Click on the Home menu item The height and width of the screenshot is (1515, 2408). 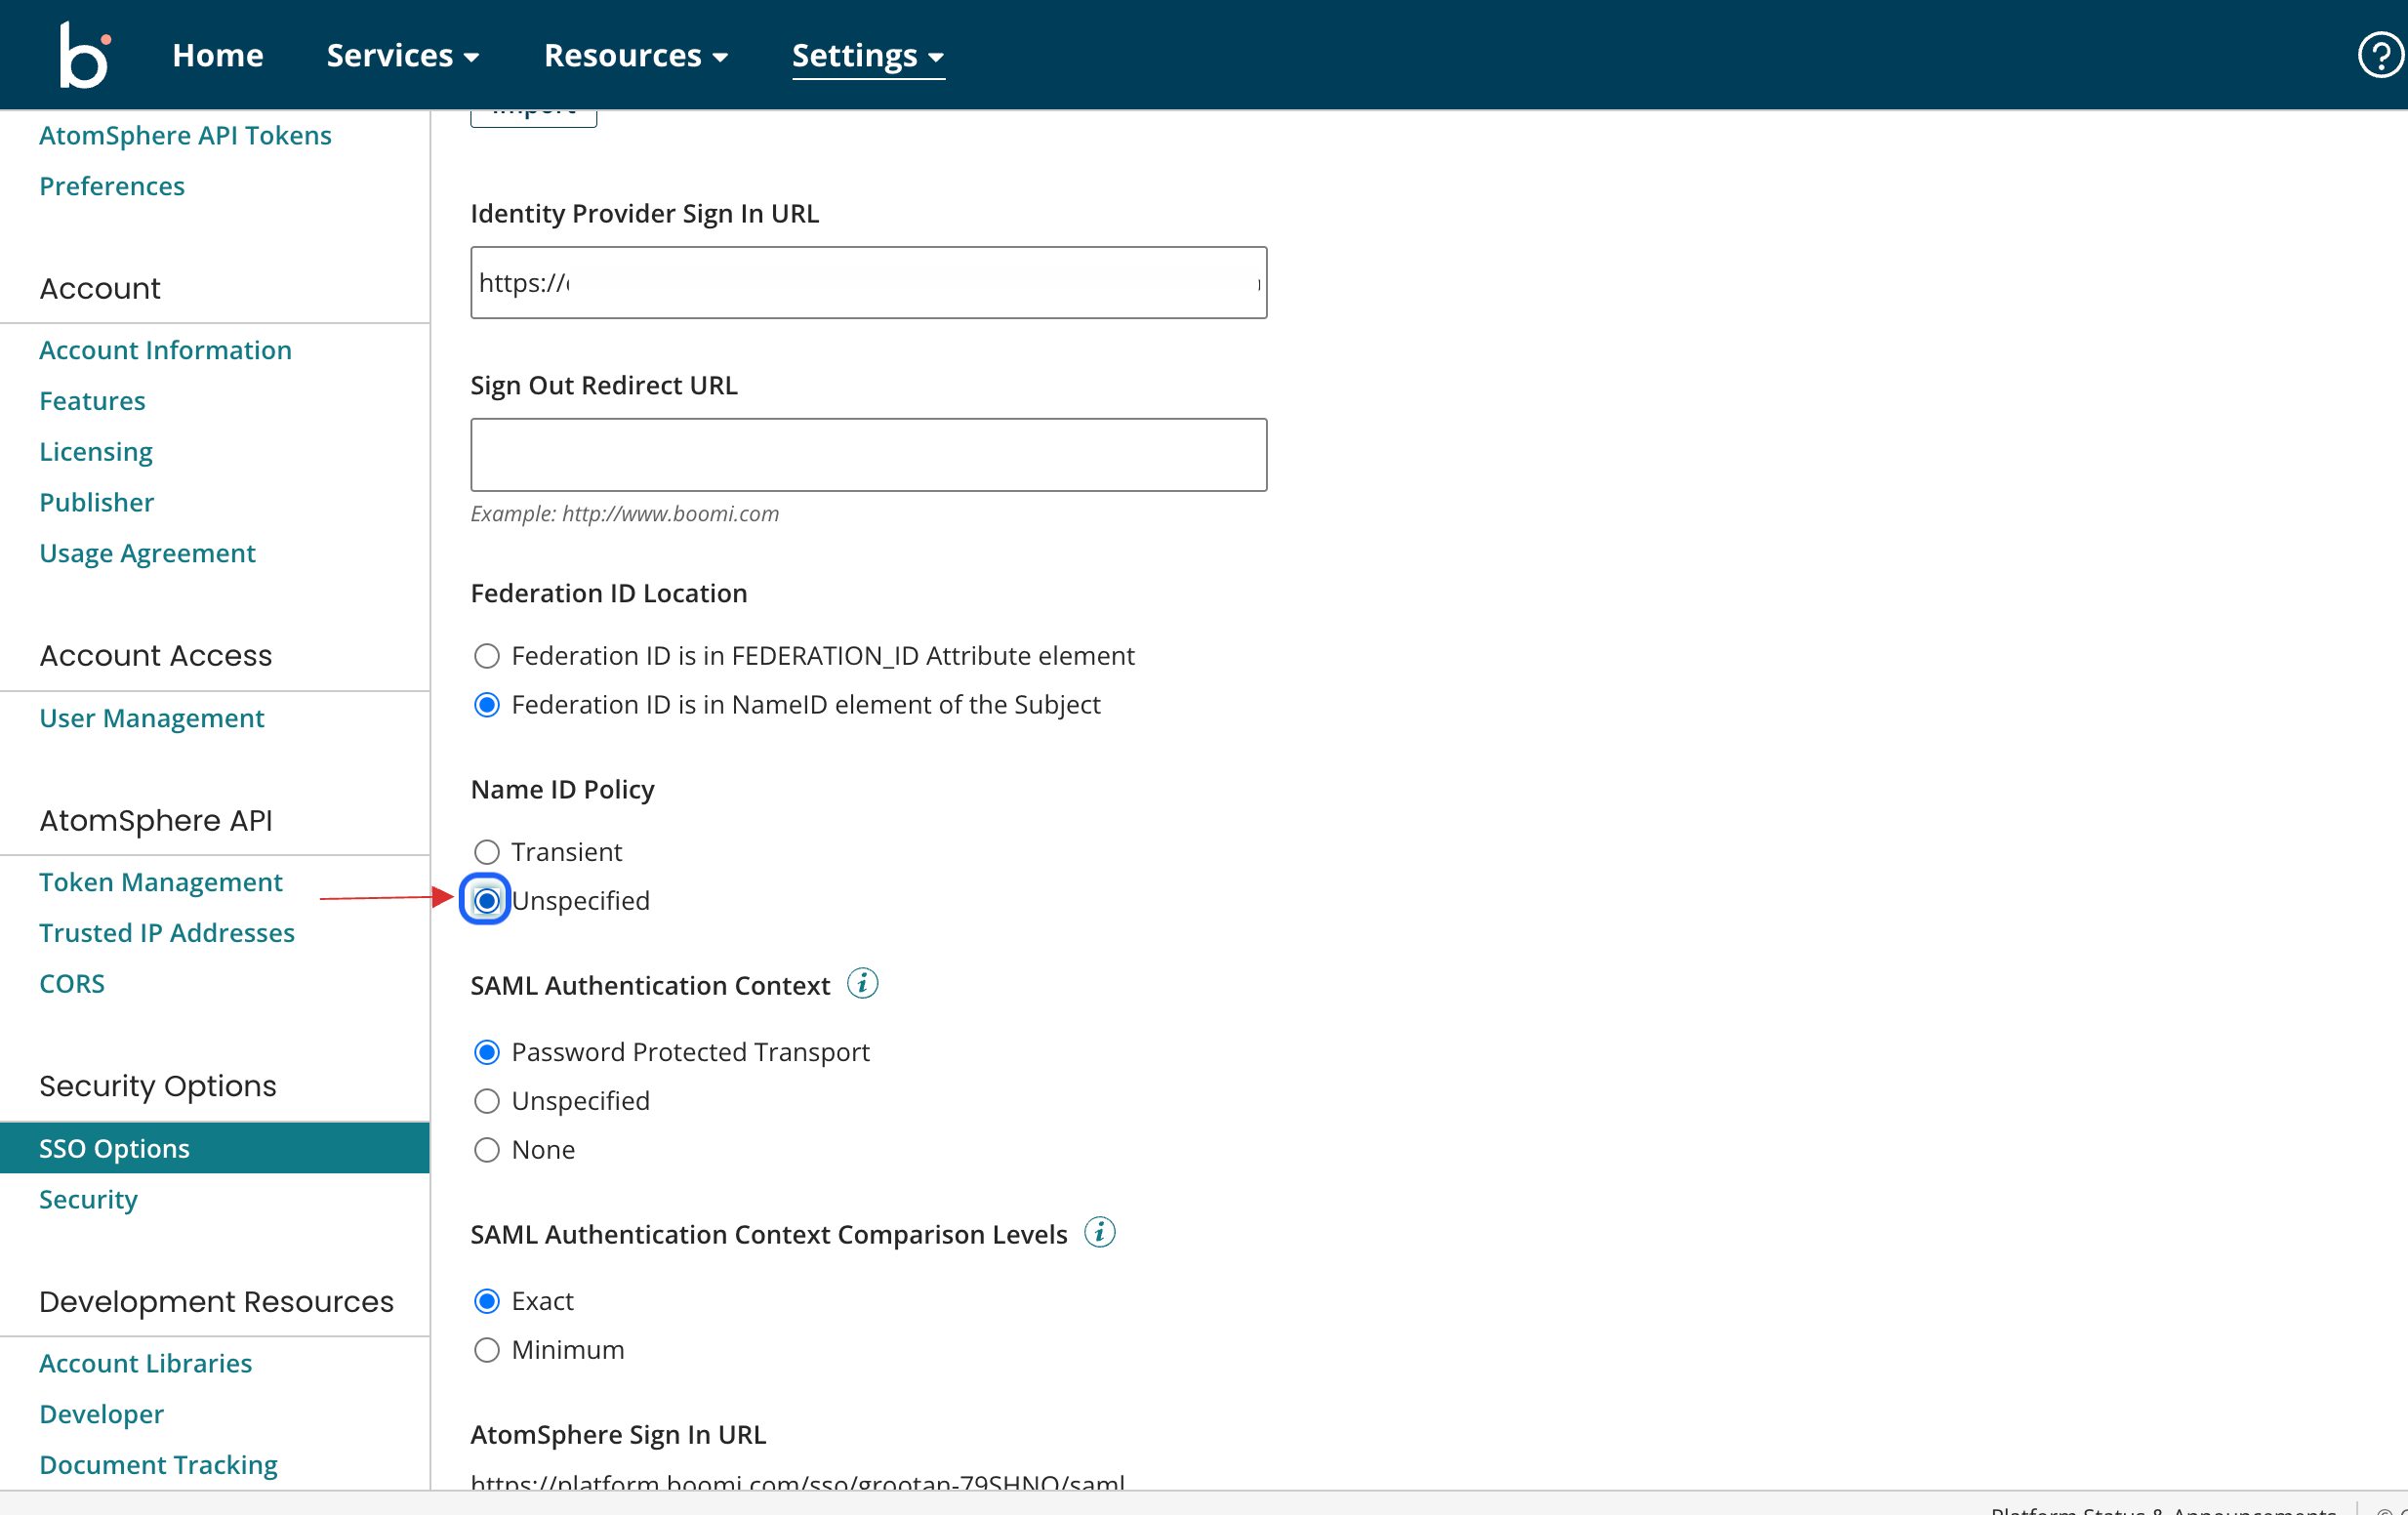click(217, 54)
